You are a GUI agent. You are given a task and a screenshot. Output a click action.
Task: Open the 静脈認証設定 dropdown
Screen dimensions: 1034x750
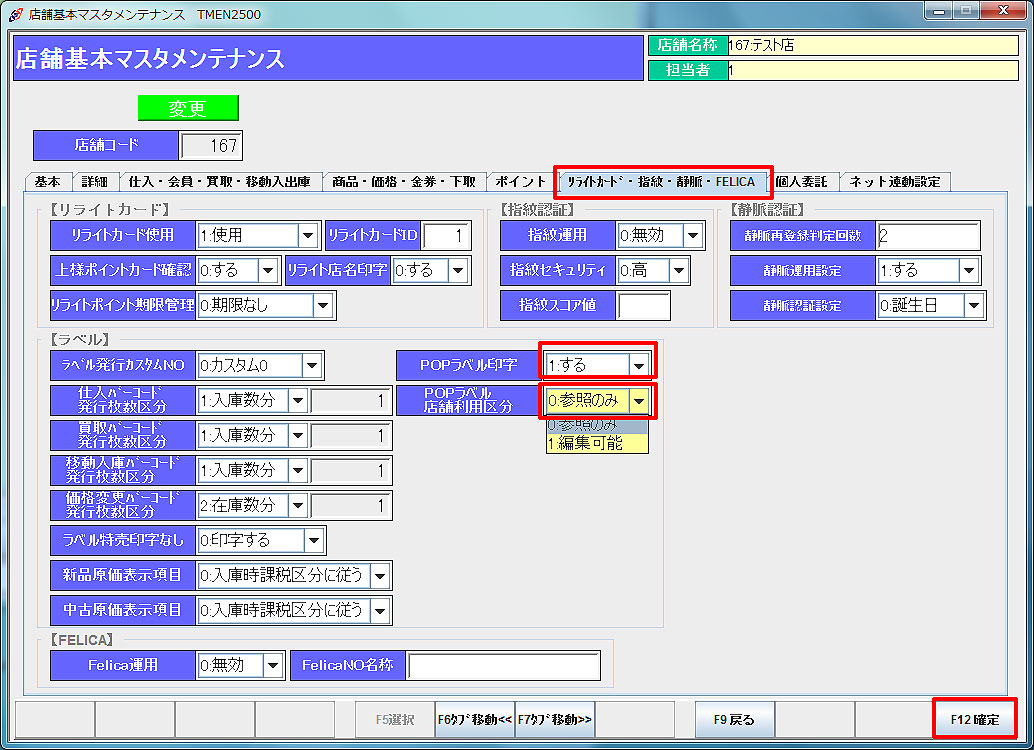coord(975,306)
